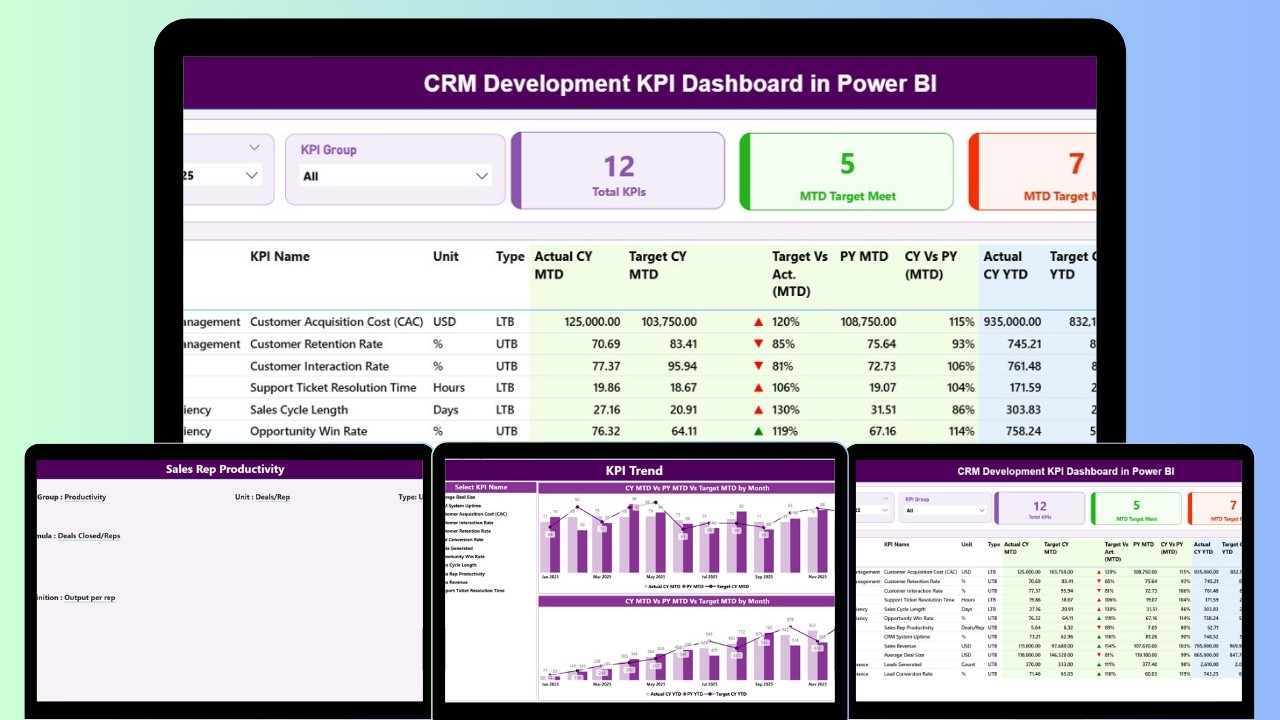Viewport: 1280px width, 720px height.
Task: Click 935,000.00 YTD cell in large dashboard
Action: pyautogui.click(x=1013, y=322)
